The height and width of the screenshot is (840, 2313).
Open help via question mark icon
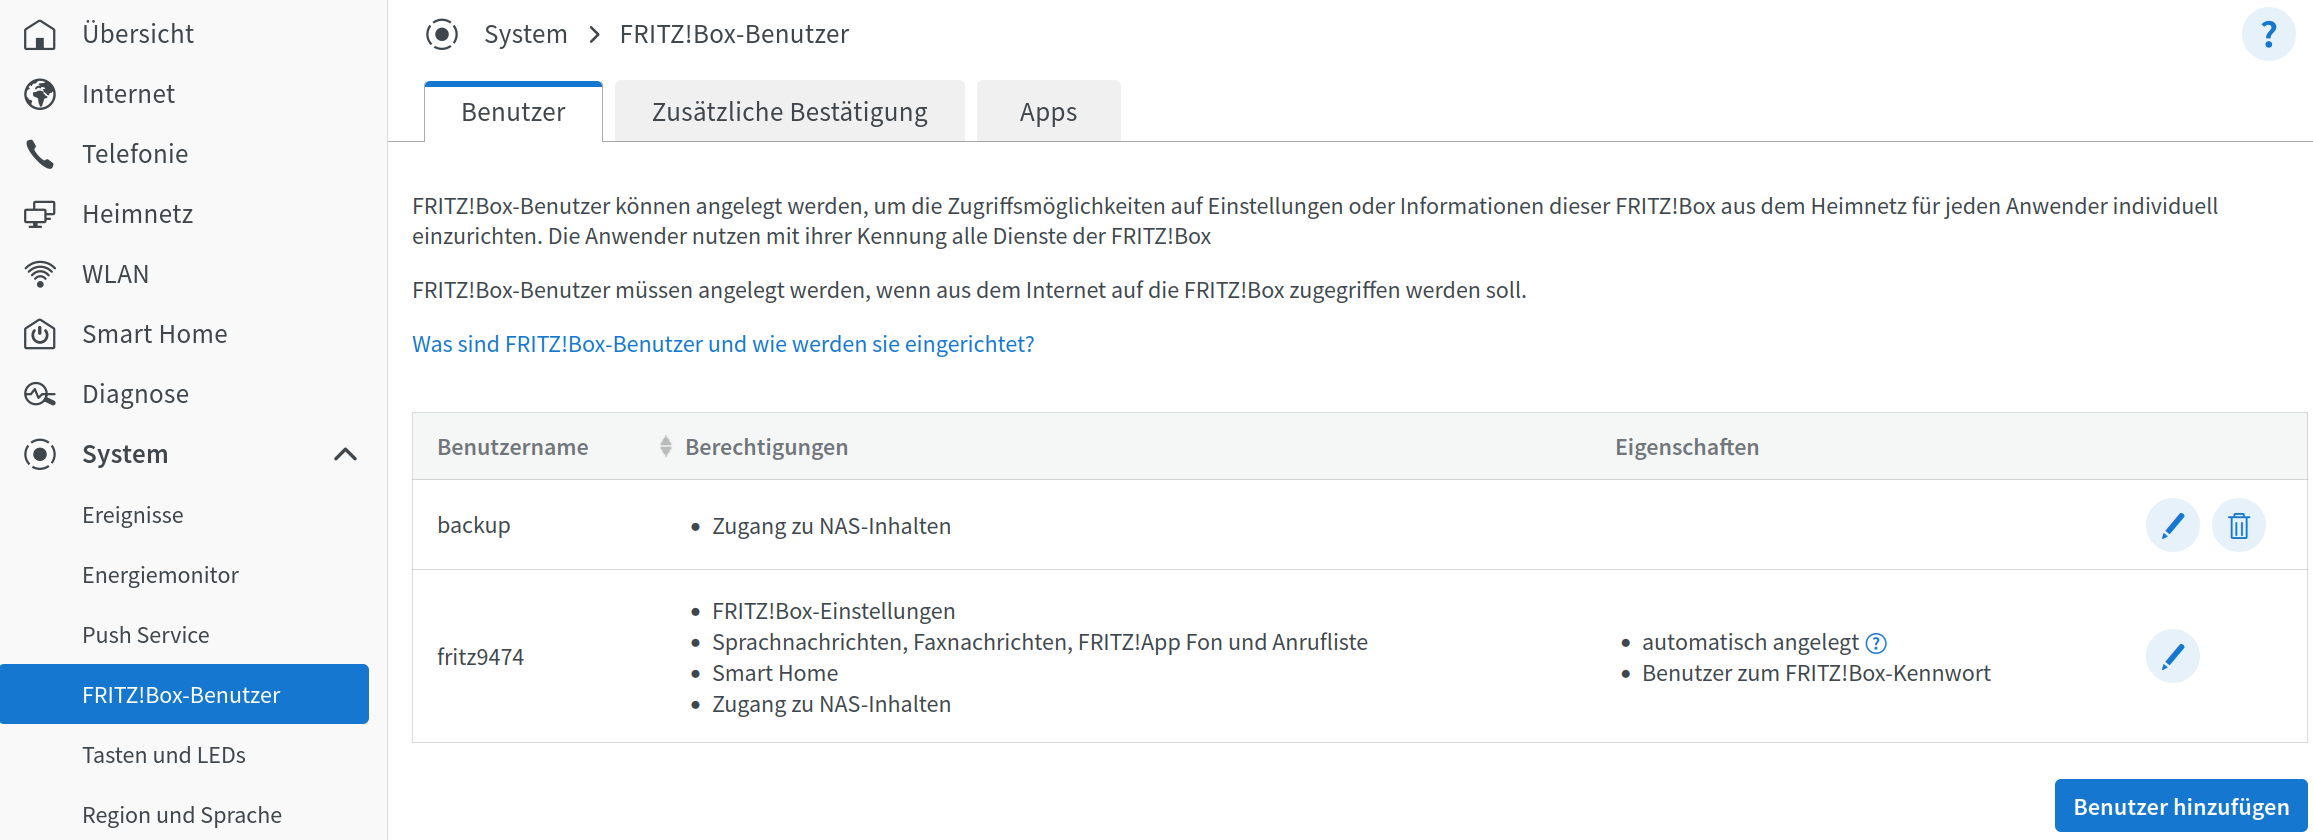point(2268,34)
